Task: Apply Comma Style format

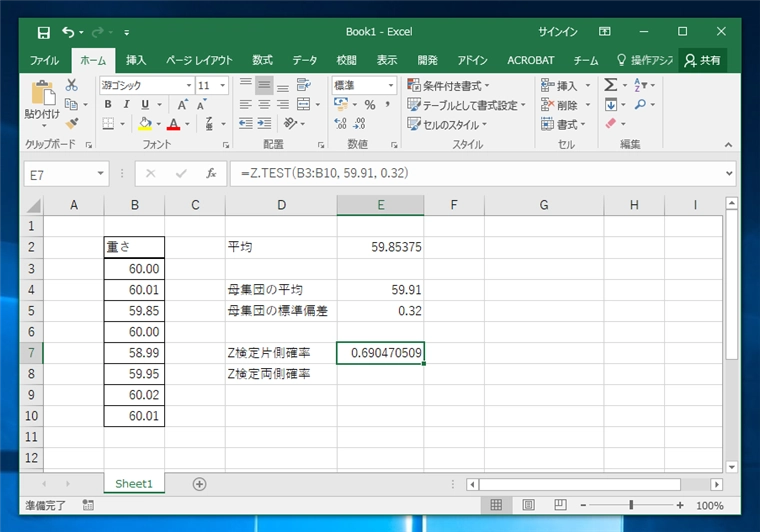Action: click(x=387, y=105)
